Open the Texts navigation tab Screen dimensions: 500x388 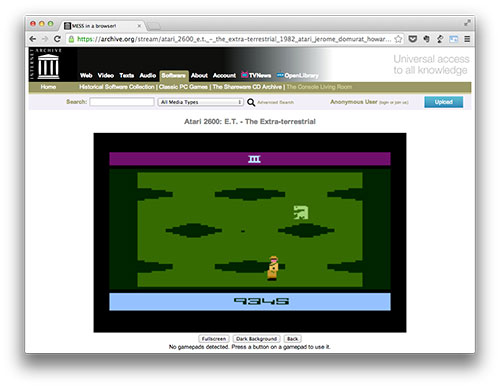point(127,75)
